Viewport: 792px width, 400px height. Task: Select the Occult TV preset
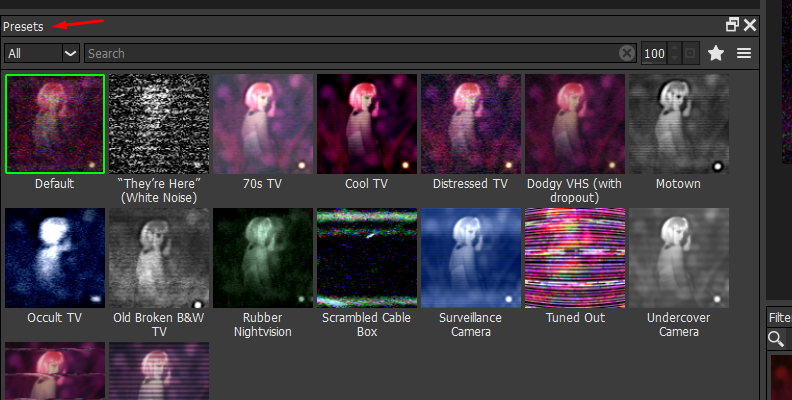pos(55,258)
